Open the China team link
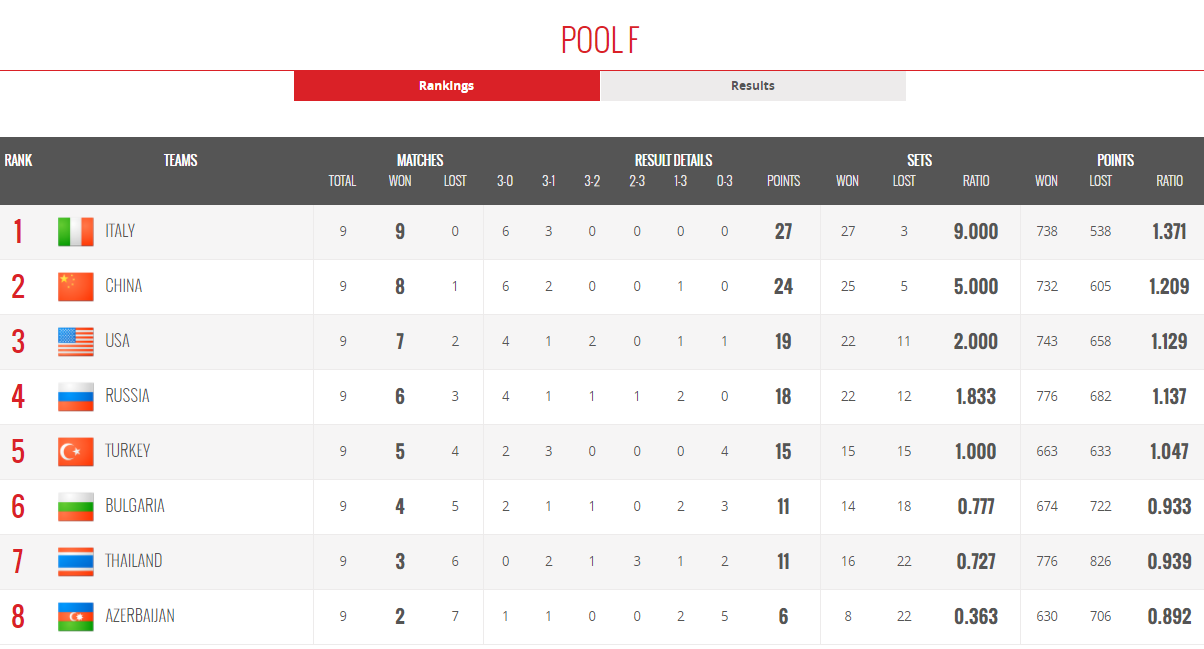 [x=124, y=286]
